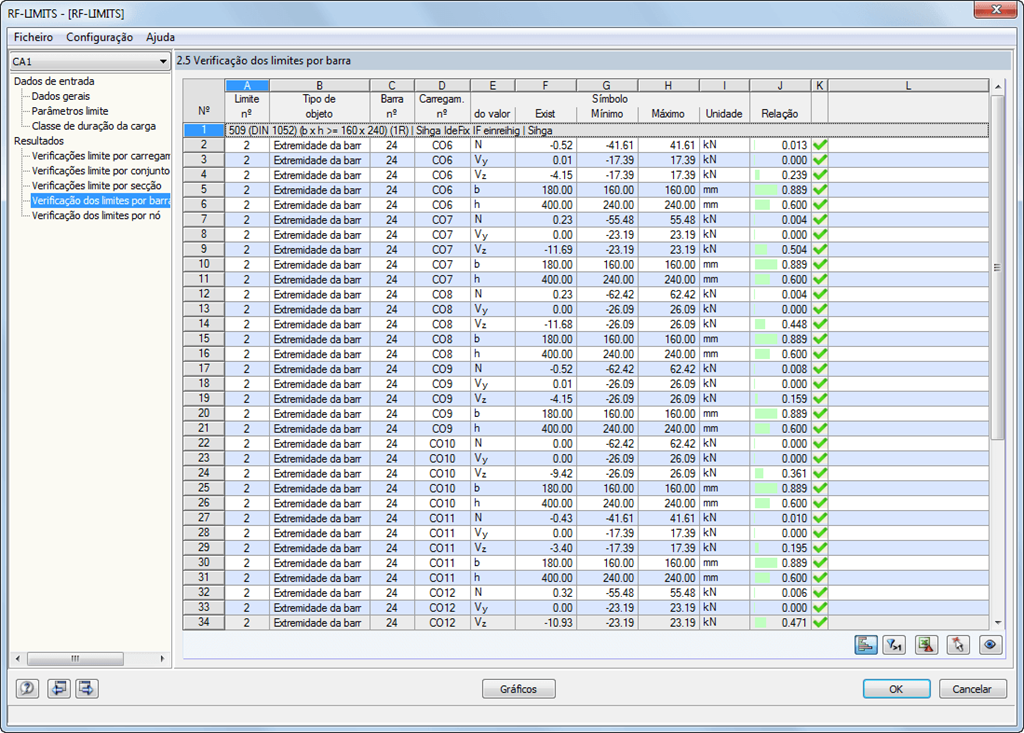
Task: Open Verificações limite por conjunto
Action: click(x=101, y=171)
